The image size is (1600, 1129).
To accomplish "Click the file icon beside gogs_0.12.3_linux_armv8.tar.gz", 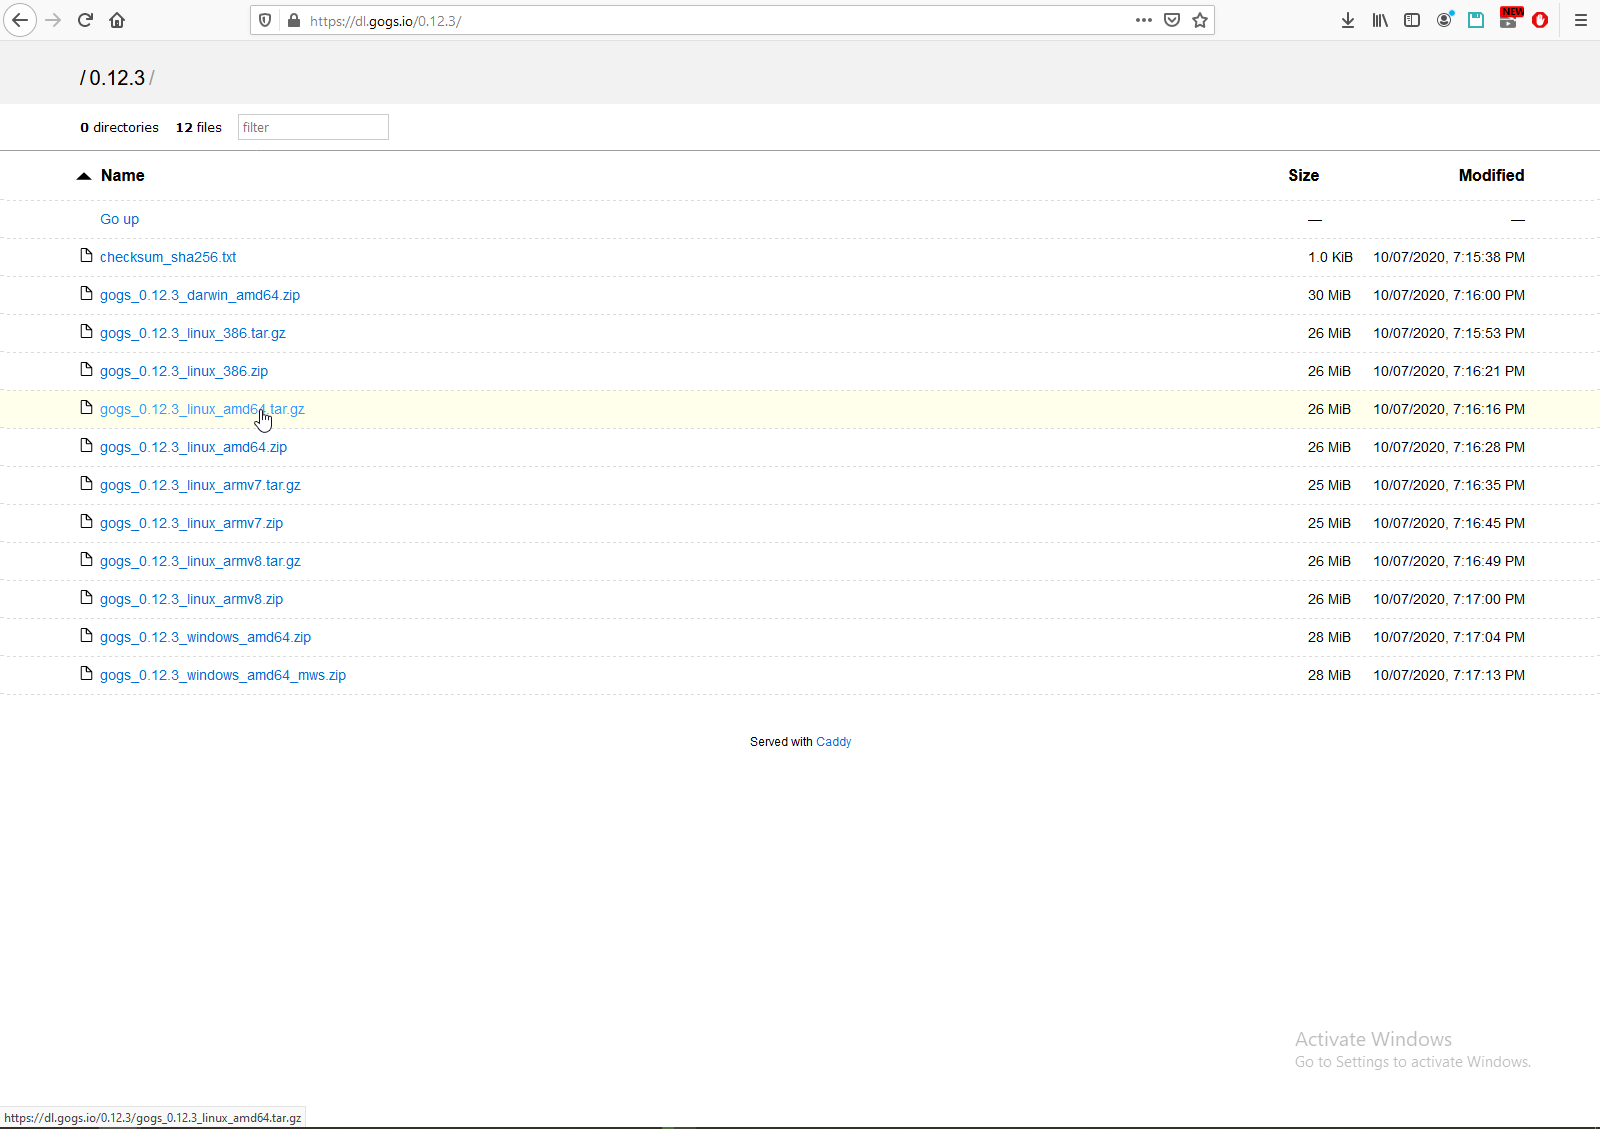I will click(x=86, y=560).
